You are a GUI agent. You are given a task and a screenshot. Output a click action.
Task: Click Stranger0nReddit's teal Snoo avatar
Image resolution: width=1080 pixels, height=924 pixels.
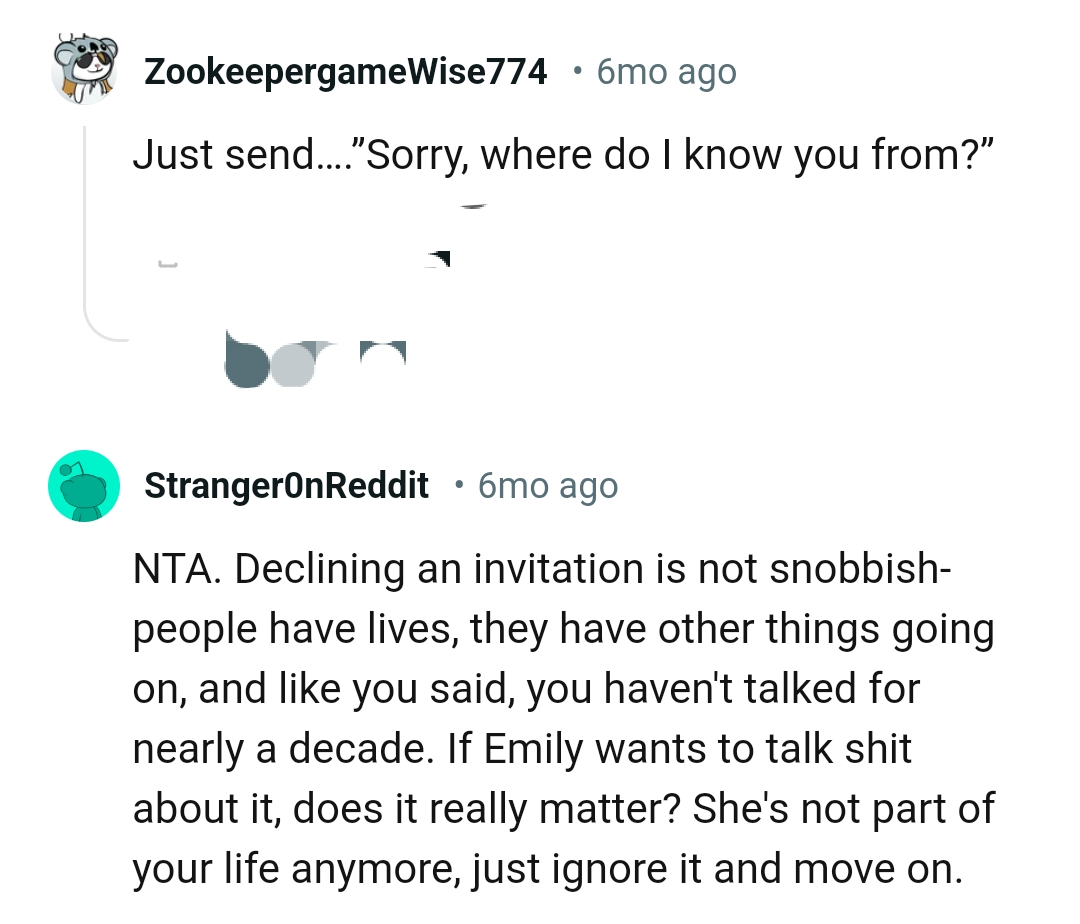(85, 486)
